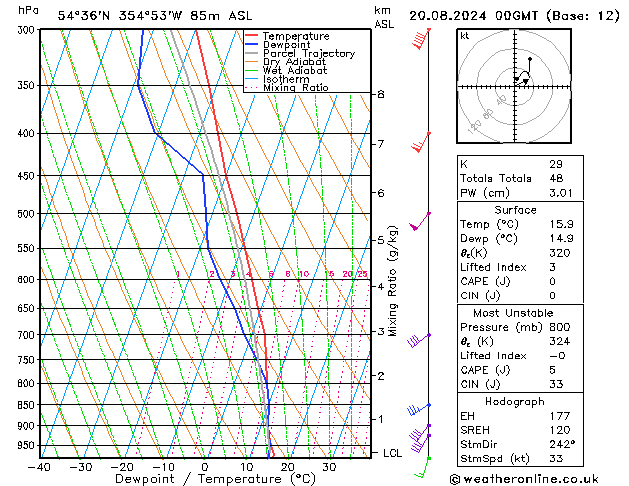
Task: Click the red wind barb at 400 hPa
Action: coord(421,142)
